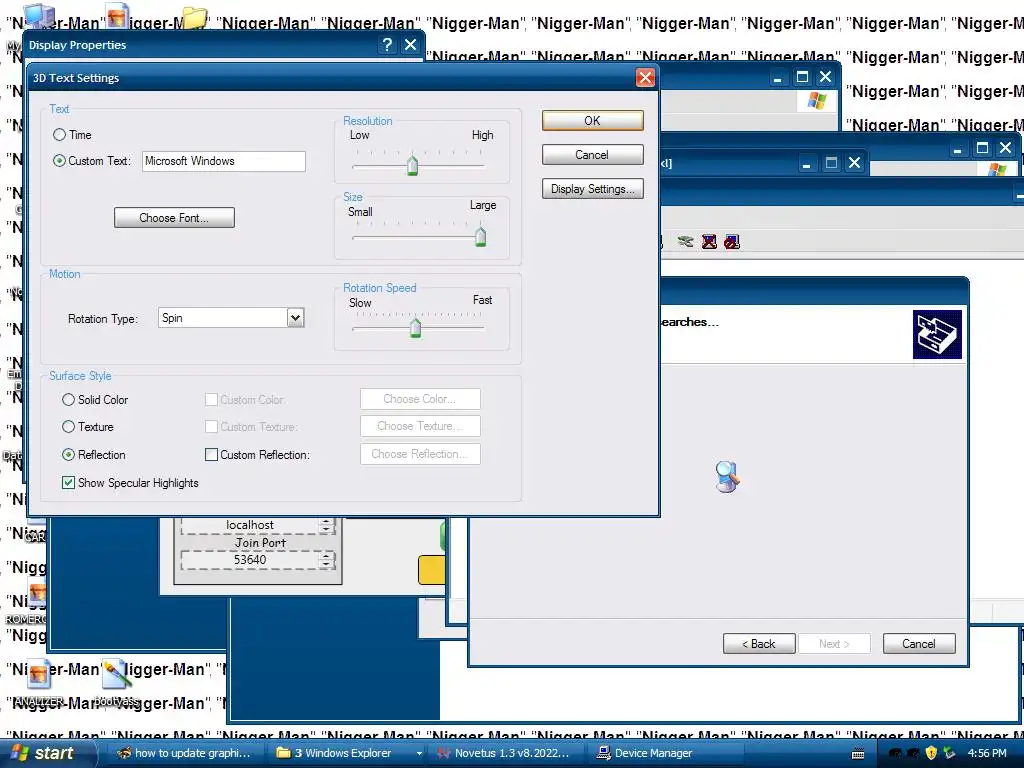Minimize the topmost background window
Image resolution: width=1024 pixels, height=768 pixels.
point(777,78)
